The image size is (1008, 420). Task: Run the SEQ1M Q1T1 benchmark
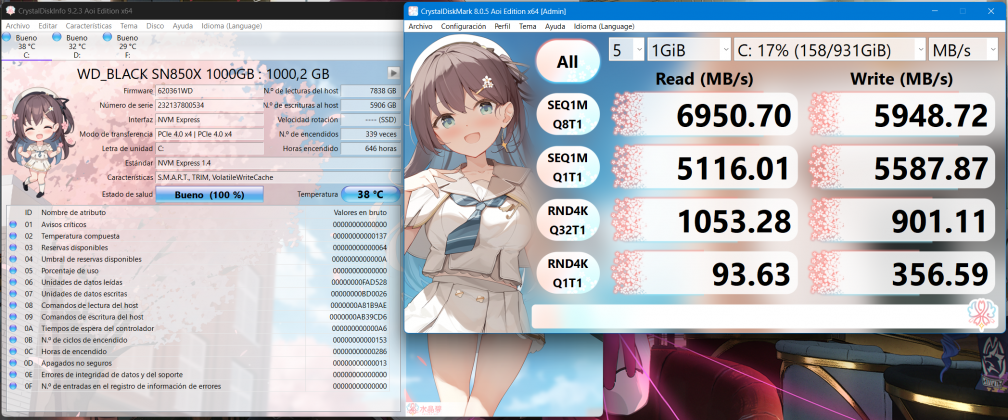point(568,167)
